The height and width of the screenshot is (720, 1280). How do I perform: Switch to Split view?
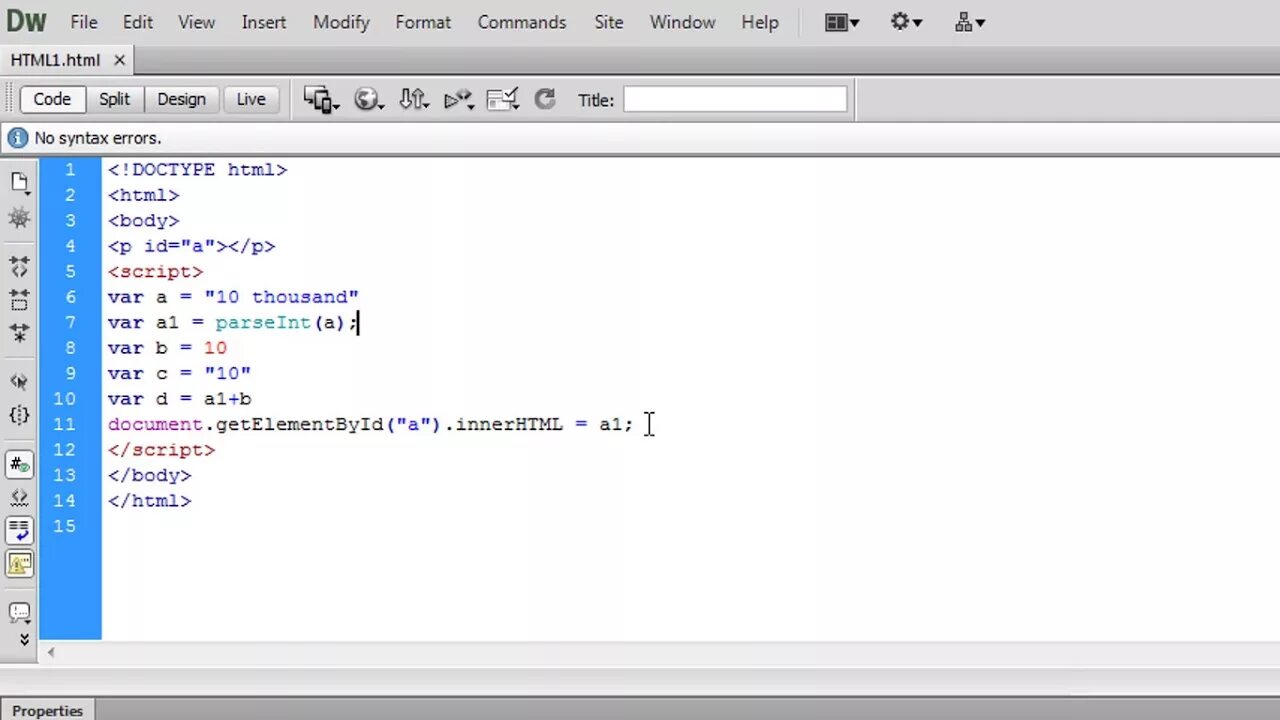point(114,99)
